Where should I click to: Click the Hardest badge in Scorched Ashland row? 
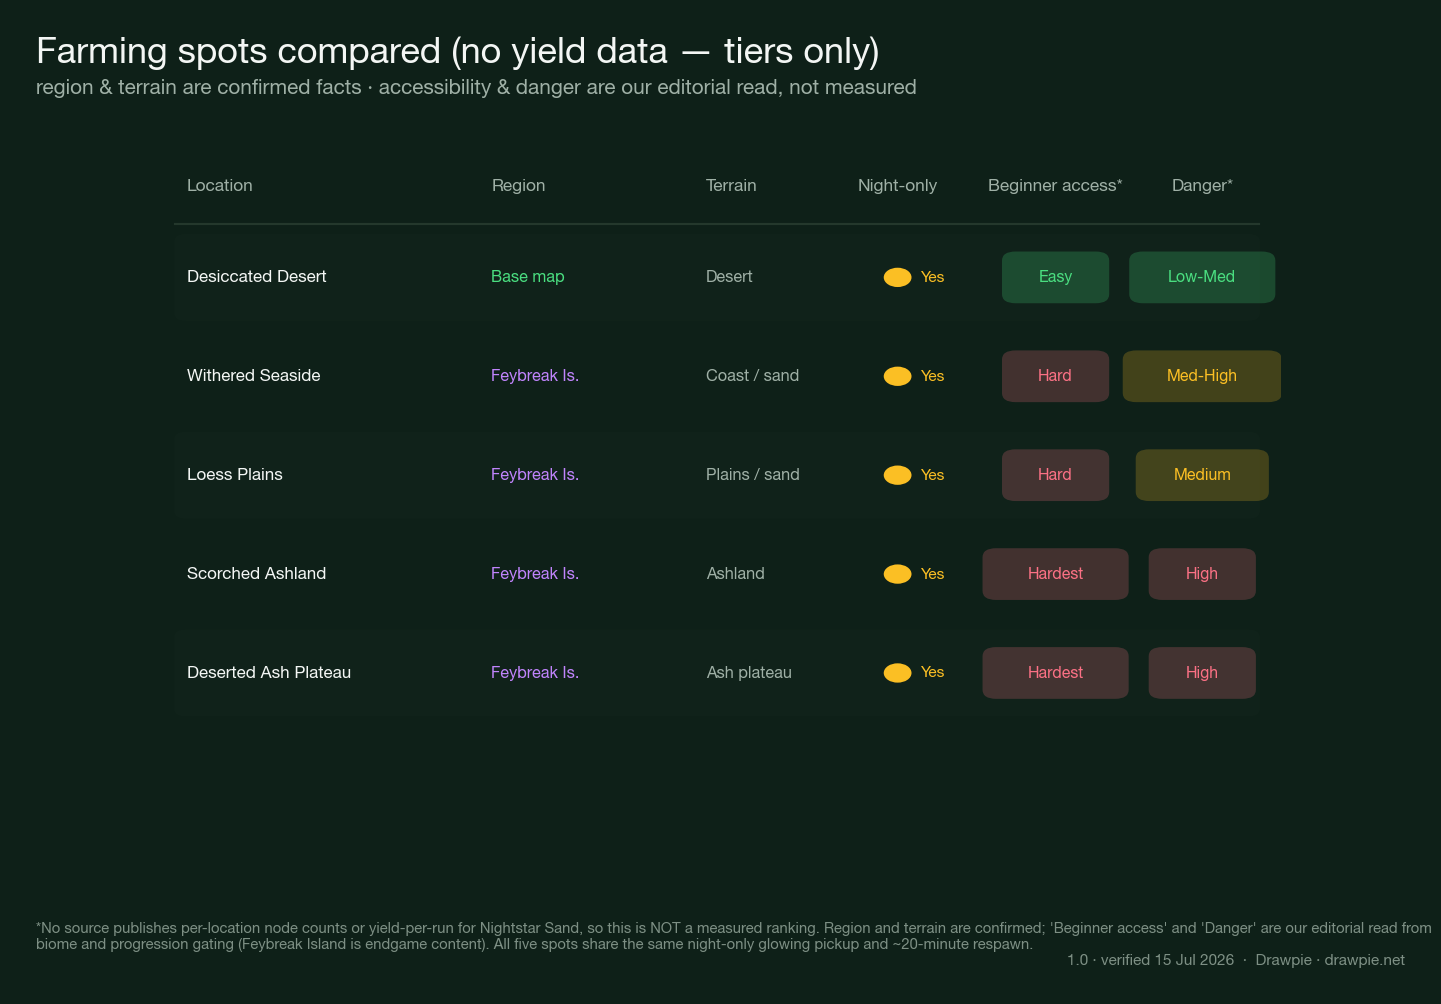pyautogui.click(x=1055, y=574)
